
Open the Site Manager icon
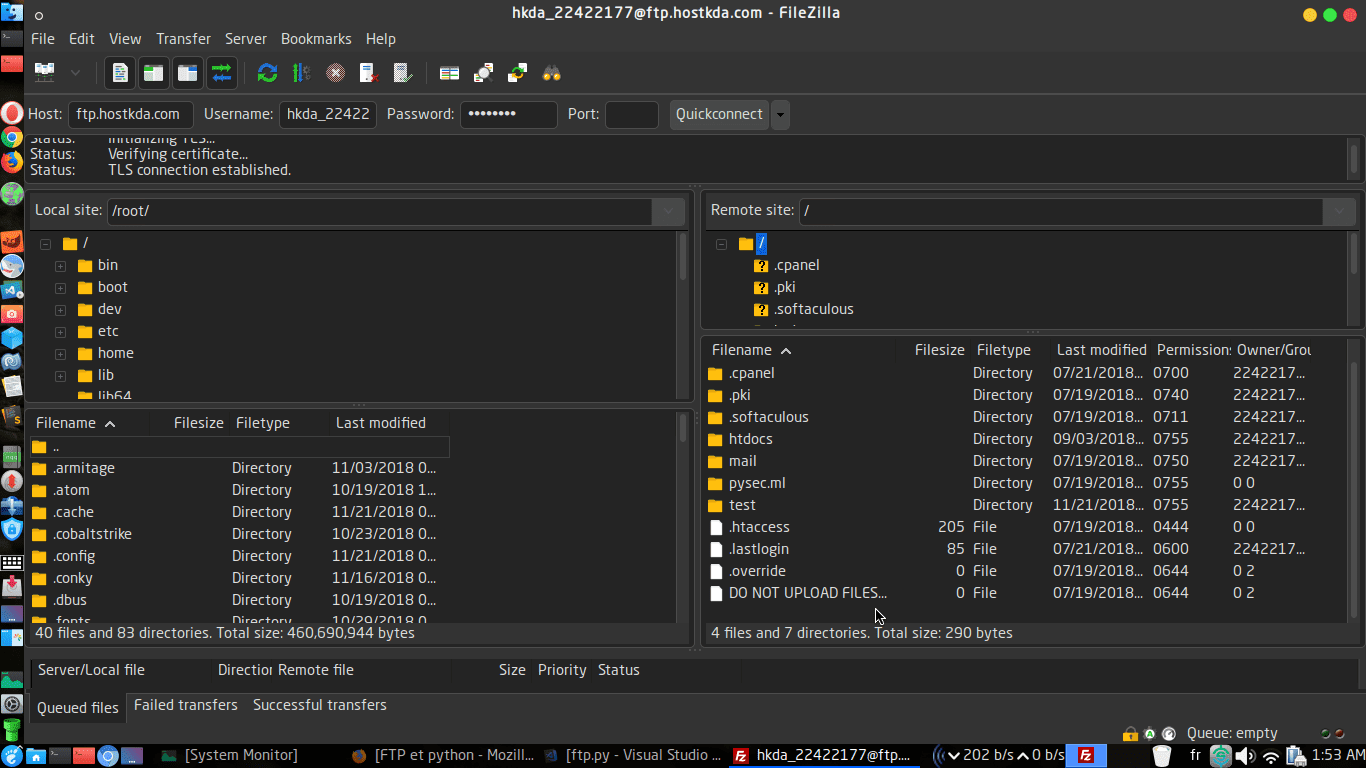tap(45, 72)
